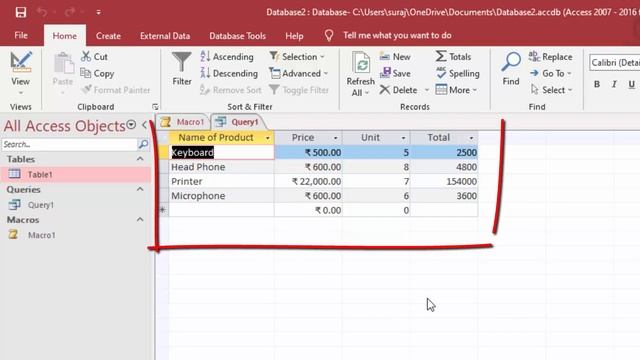This screenshot has width=640, height=360.
Task: Toggle the Totals row
Action: click(453, 57)
